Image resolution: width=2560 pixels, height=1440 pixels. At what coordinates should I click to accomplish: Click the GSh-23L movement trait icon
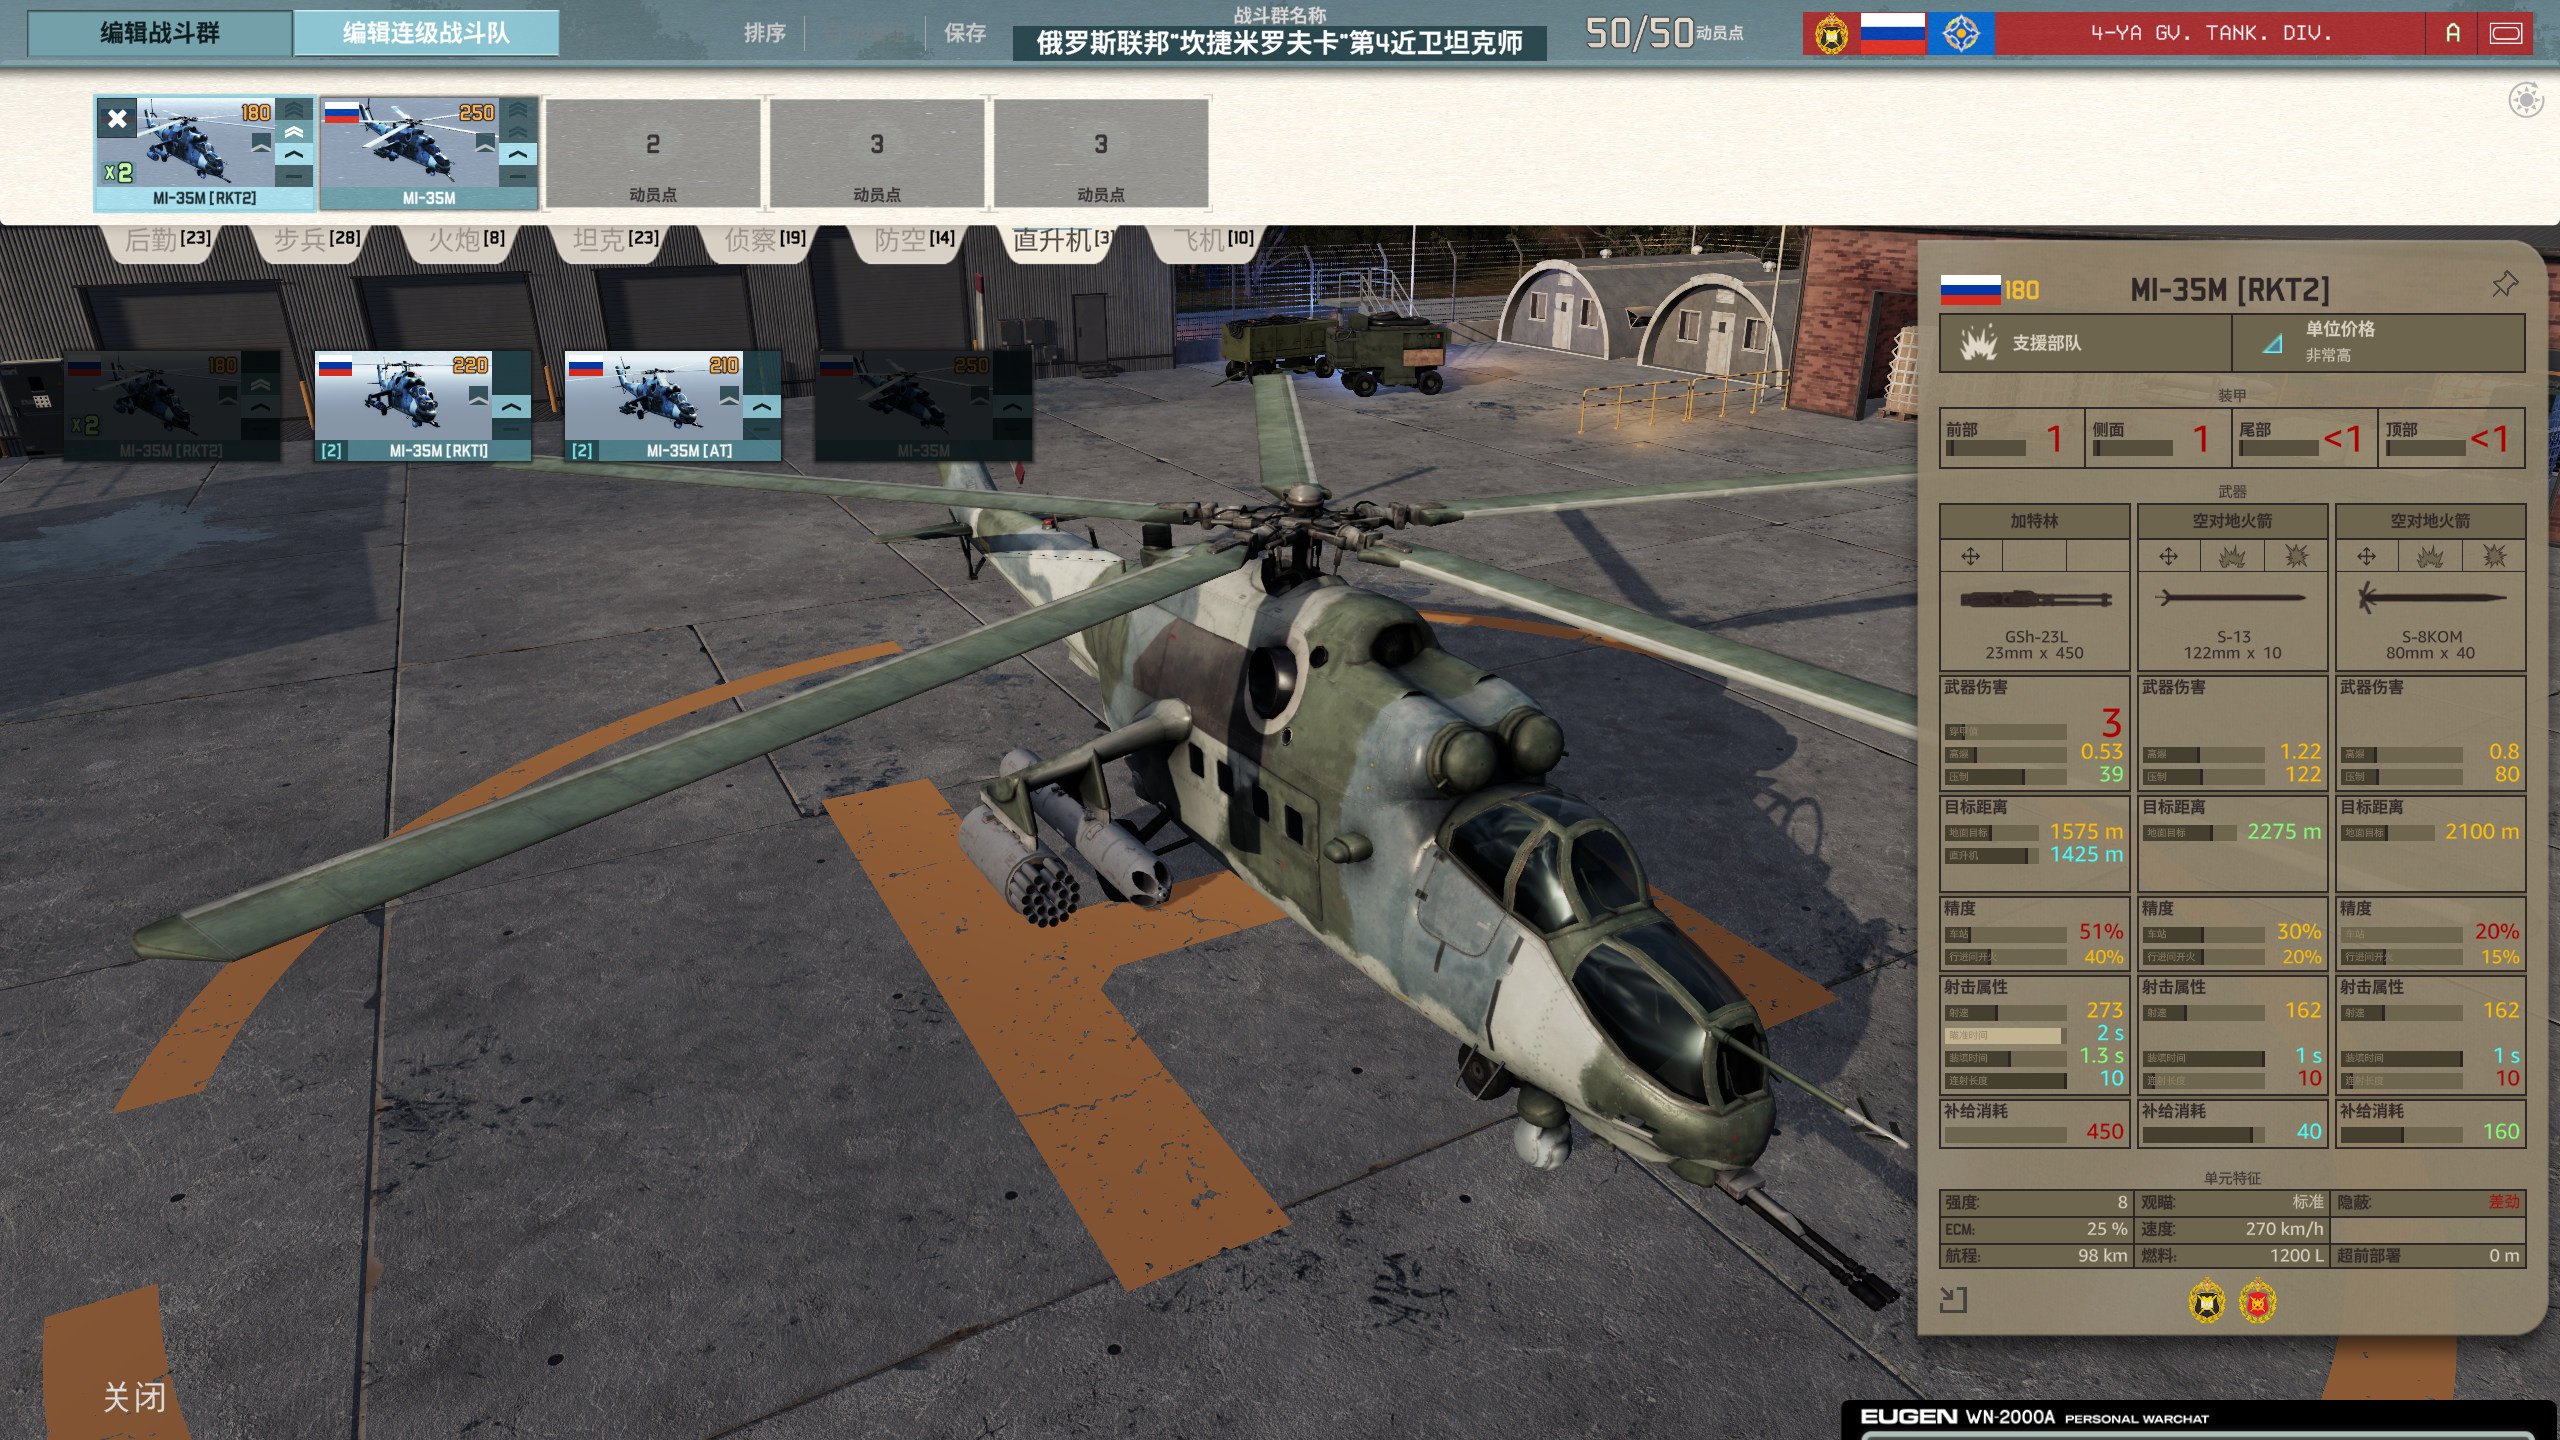point(1970,557)
